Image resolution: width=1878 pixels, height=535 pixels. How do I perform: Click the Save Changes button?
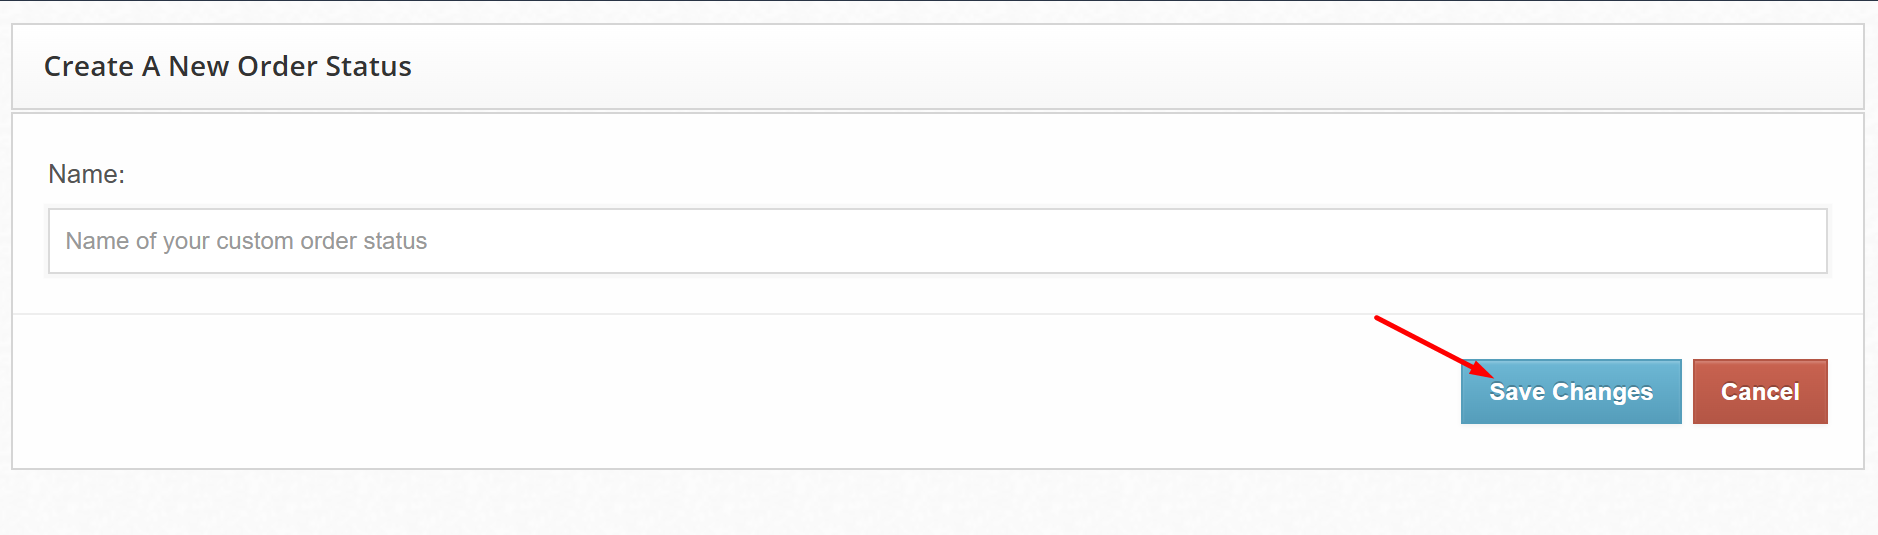coord(1570,392)
